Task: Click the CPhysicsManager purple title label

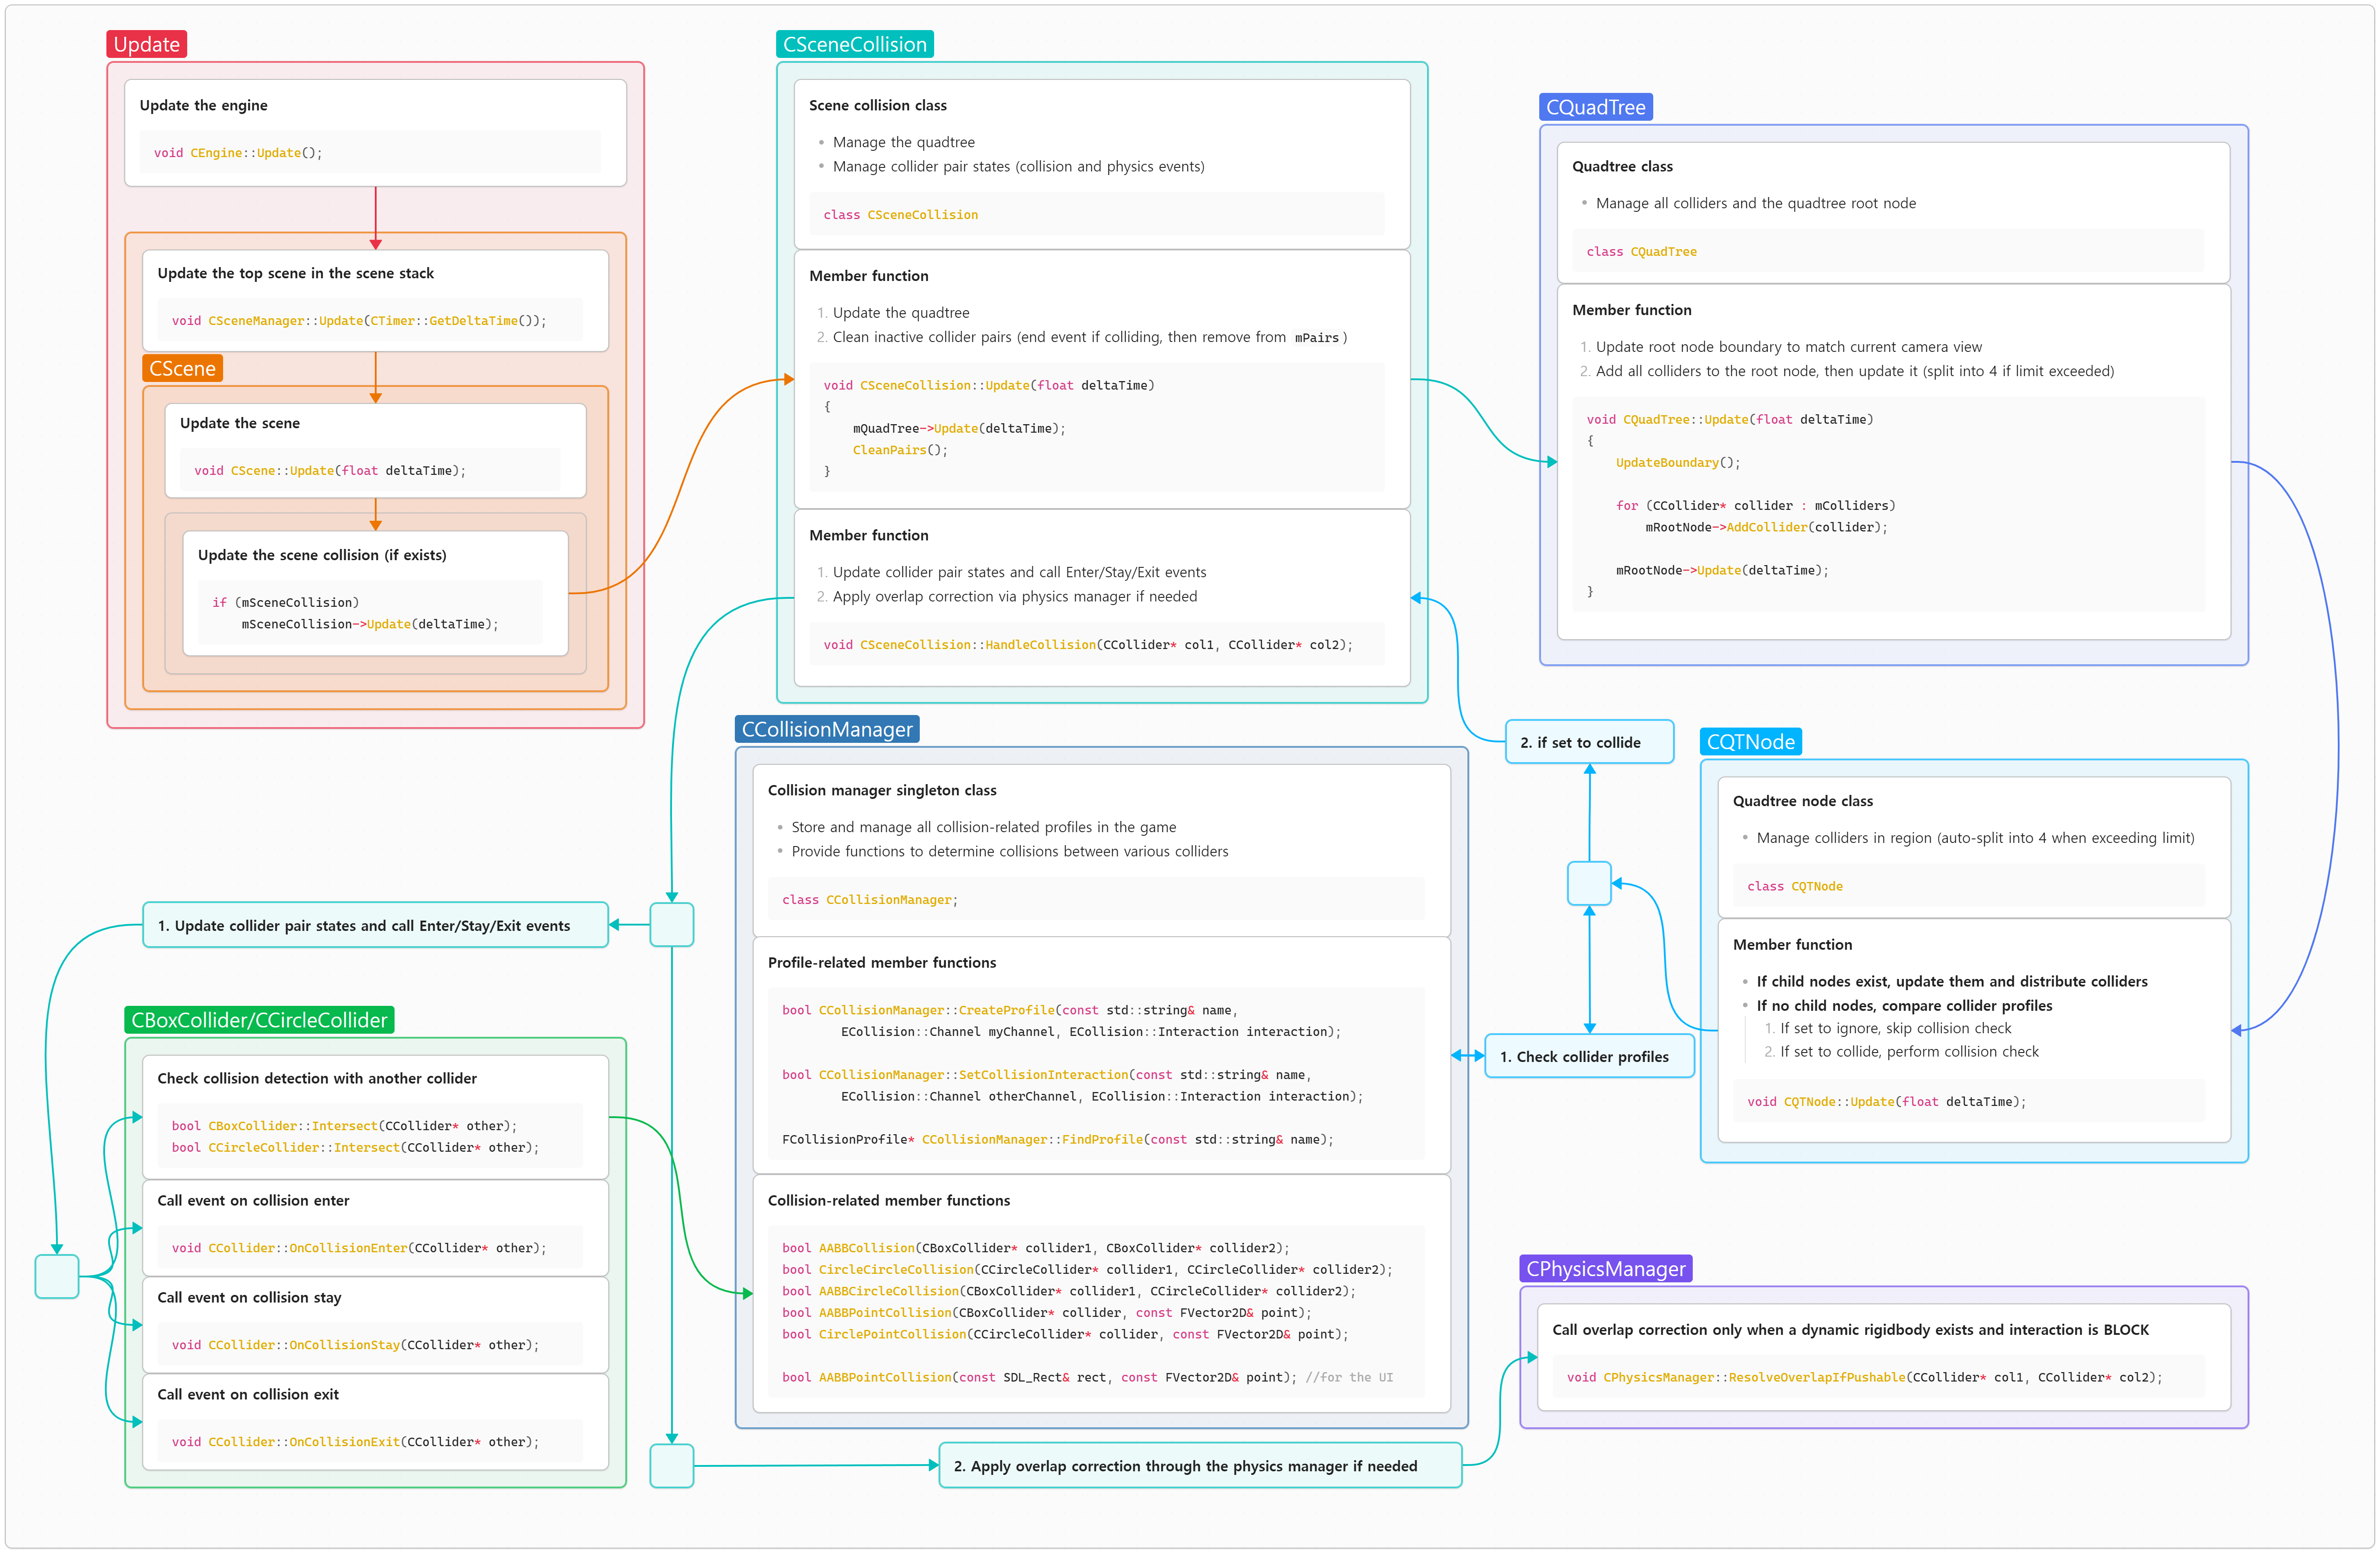Action: point(1605,1269)
